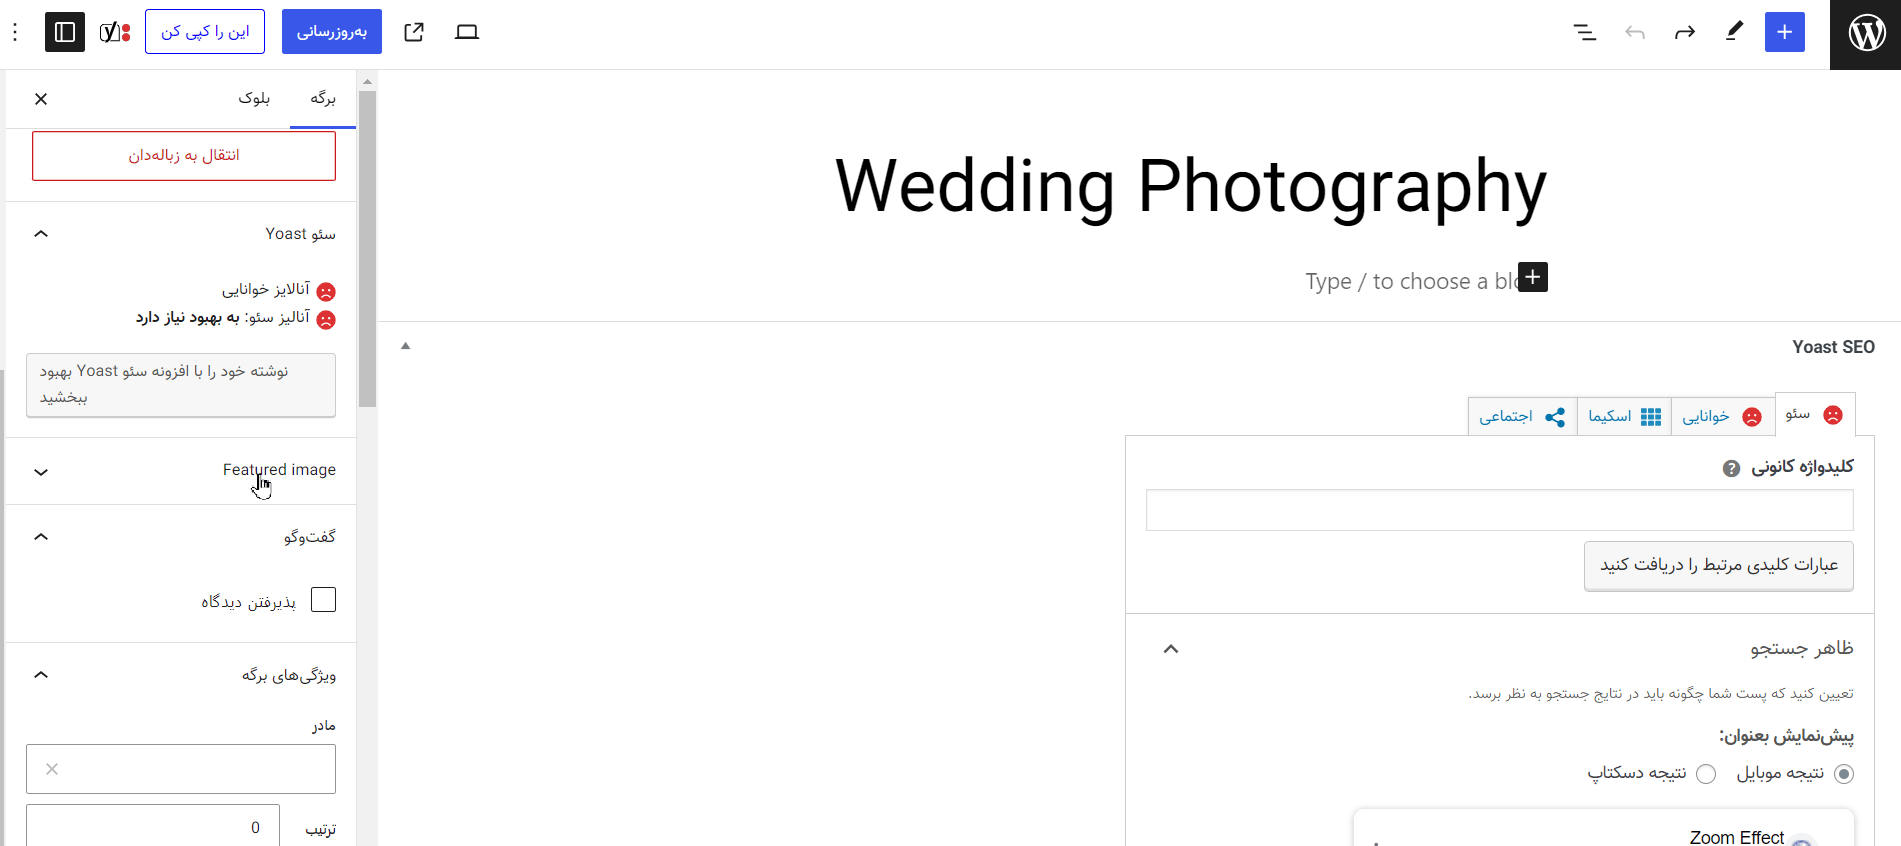Click the کلیدواژه کانونی input field
Image resolution: width=1901 pixels, height=846 pixels.
click(1499, 510)
